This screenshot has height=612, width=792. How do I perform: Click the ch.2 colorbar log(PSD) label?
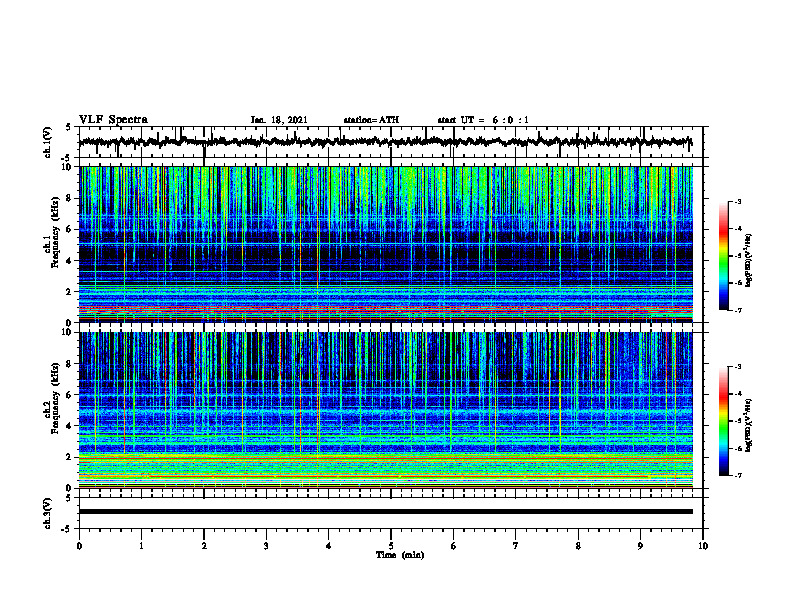(x=749, y=425)
